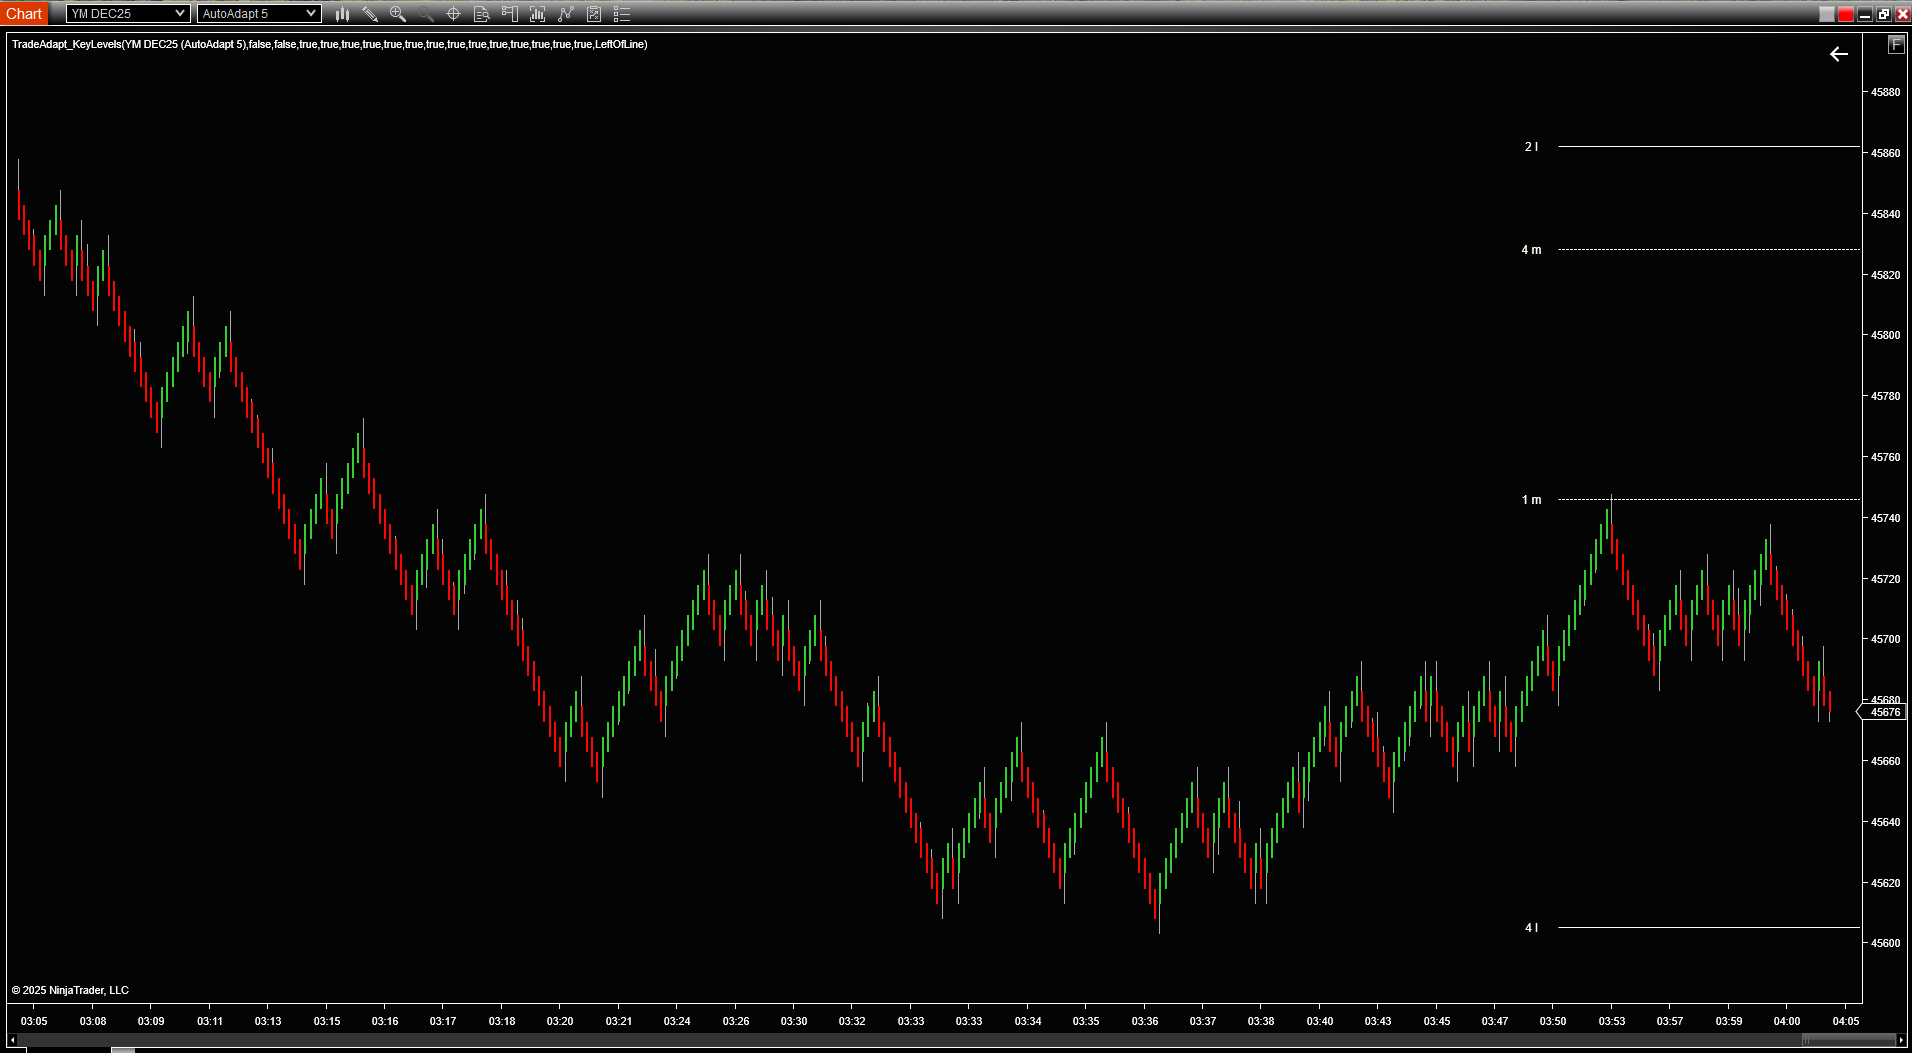The image size is (1912, 1053).
Task: Click the grayed Zoom Out magnifier icon
Action: (426, 14)
